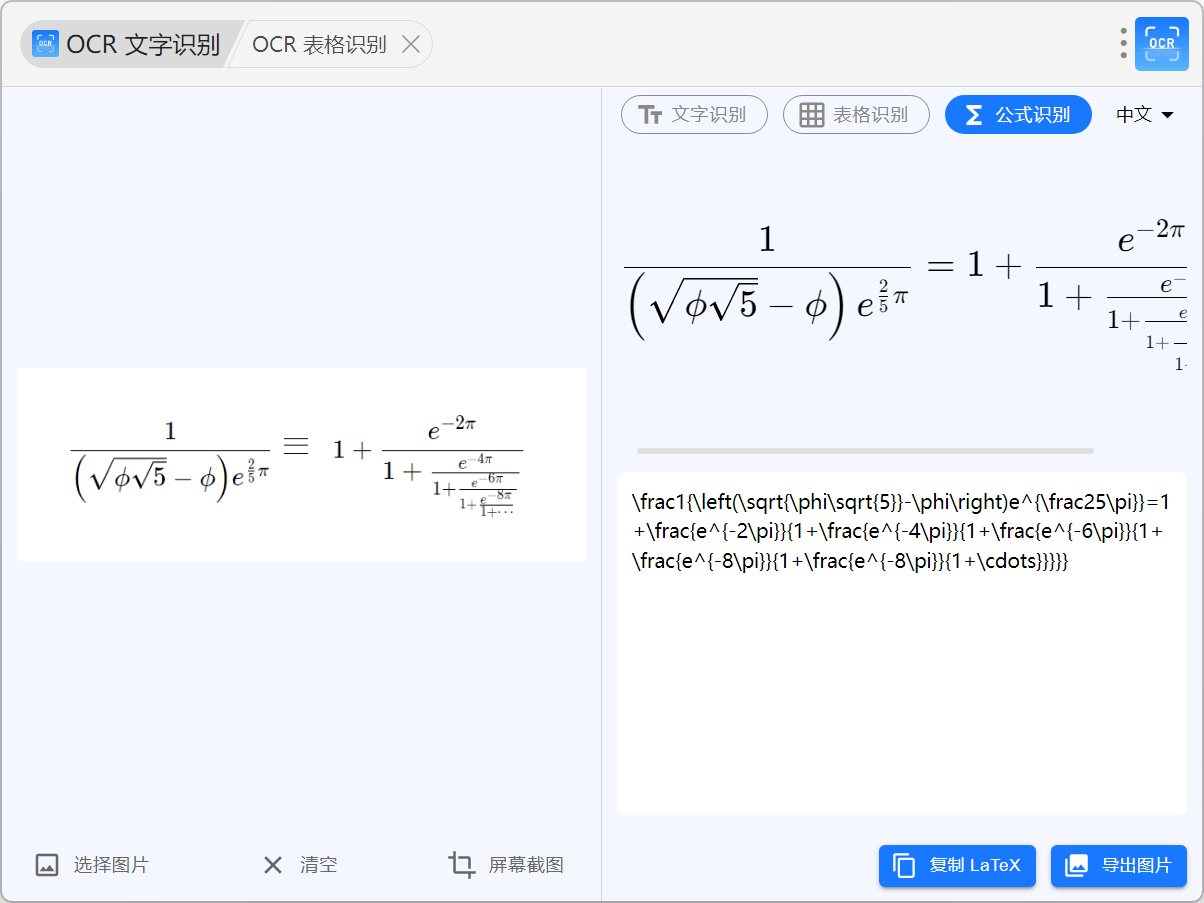Image resolution: width=1204 pixels, height=903 pixels.
Task: Enable 文字识别 text recognition mode
Action: tap(694, 115)
